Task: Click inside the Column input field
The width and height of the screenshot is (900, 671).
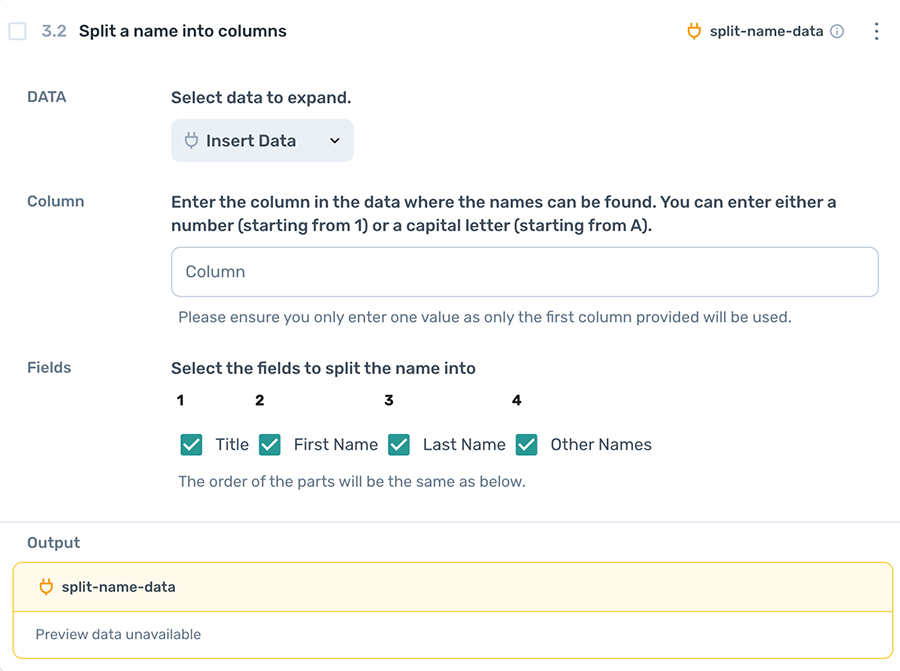Action: click(525, 271)
